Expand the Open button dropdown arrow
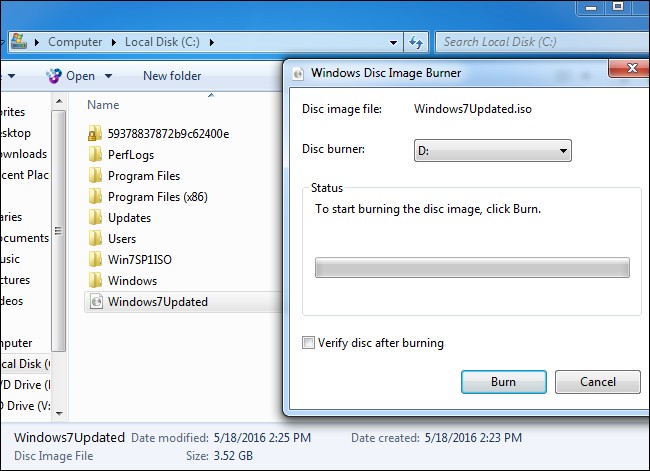The image size is (650, 471). [x=109, y=76]
